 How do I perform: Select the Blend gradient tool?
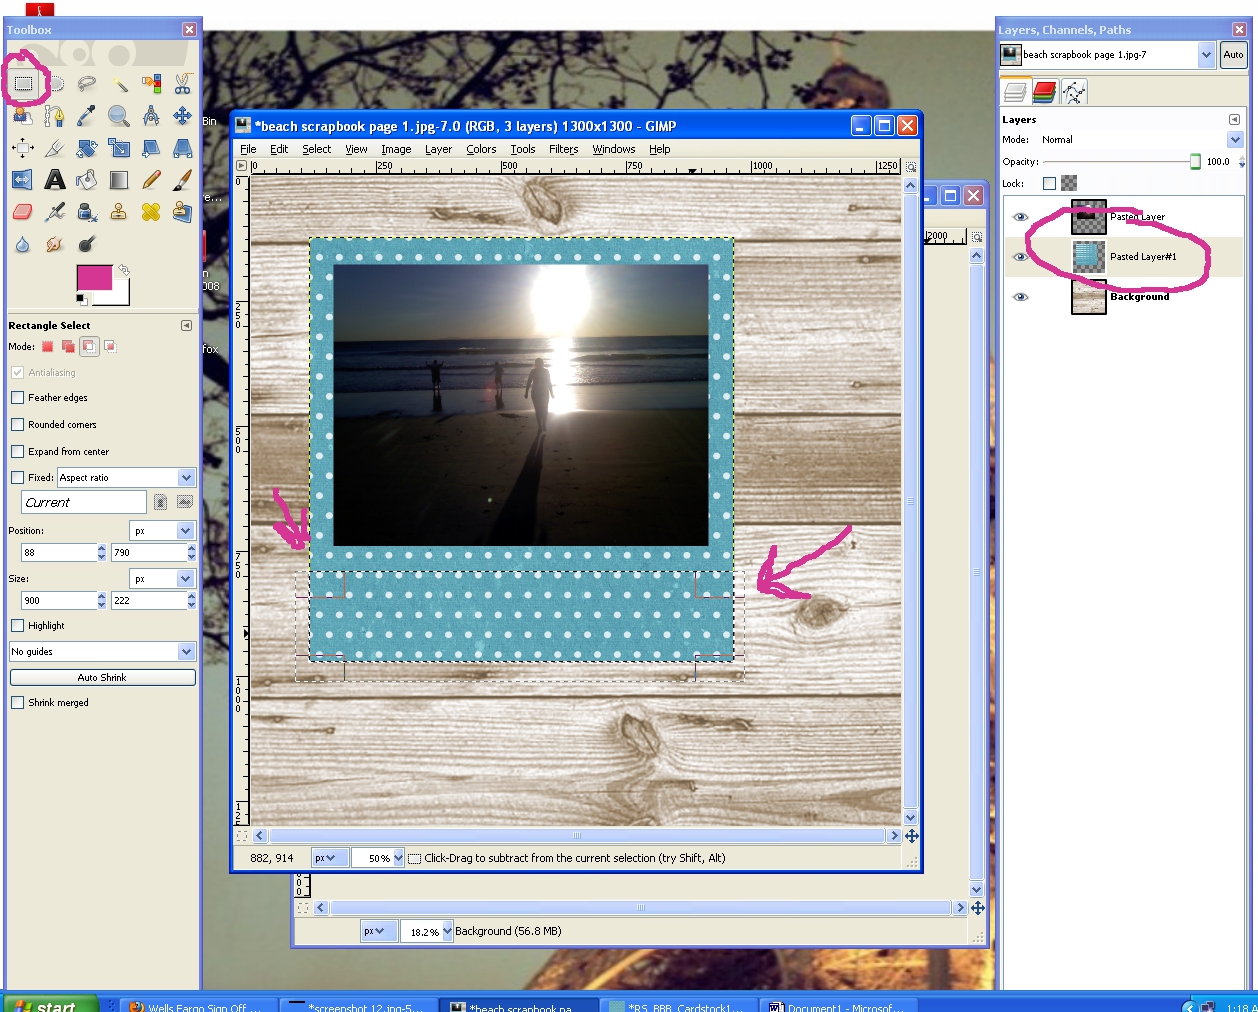click(119, 180)
